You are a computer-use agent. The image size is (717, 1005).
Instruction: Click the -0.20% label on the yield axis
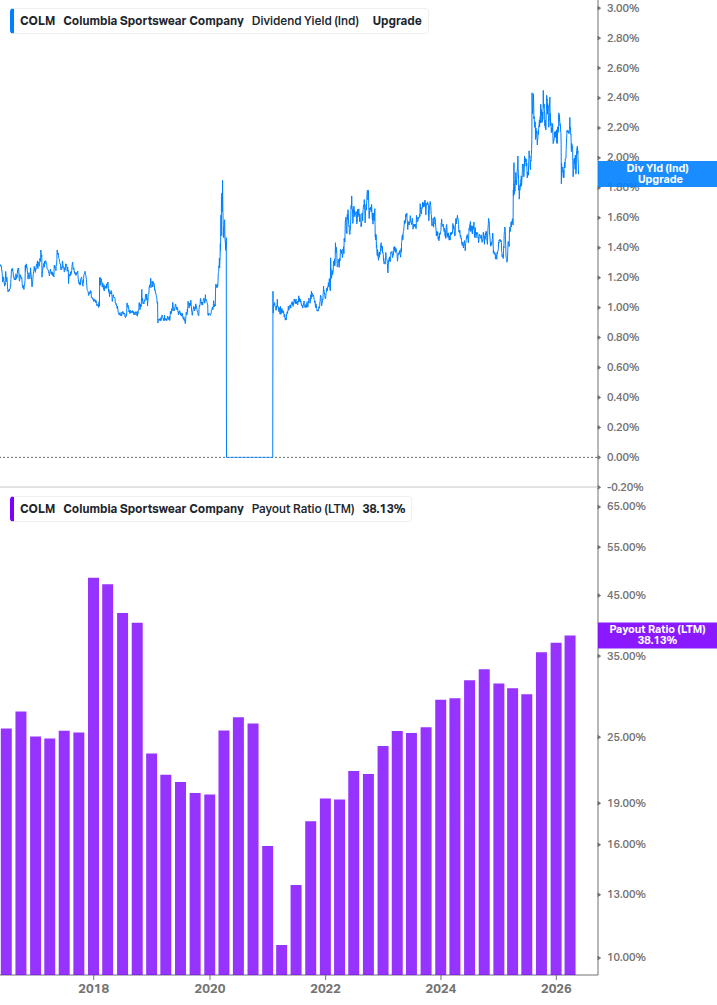[x=625, y=487]
